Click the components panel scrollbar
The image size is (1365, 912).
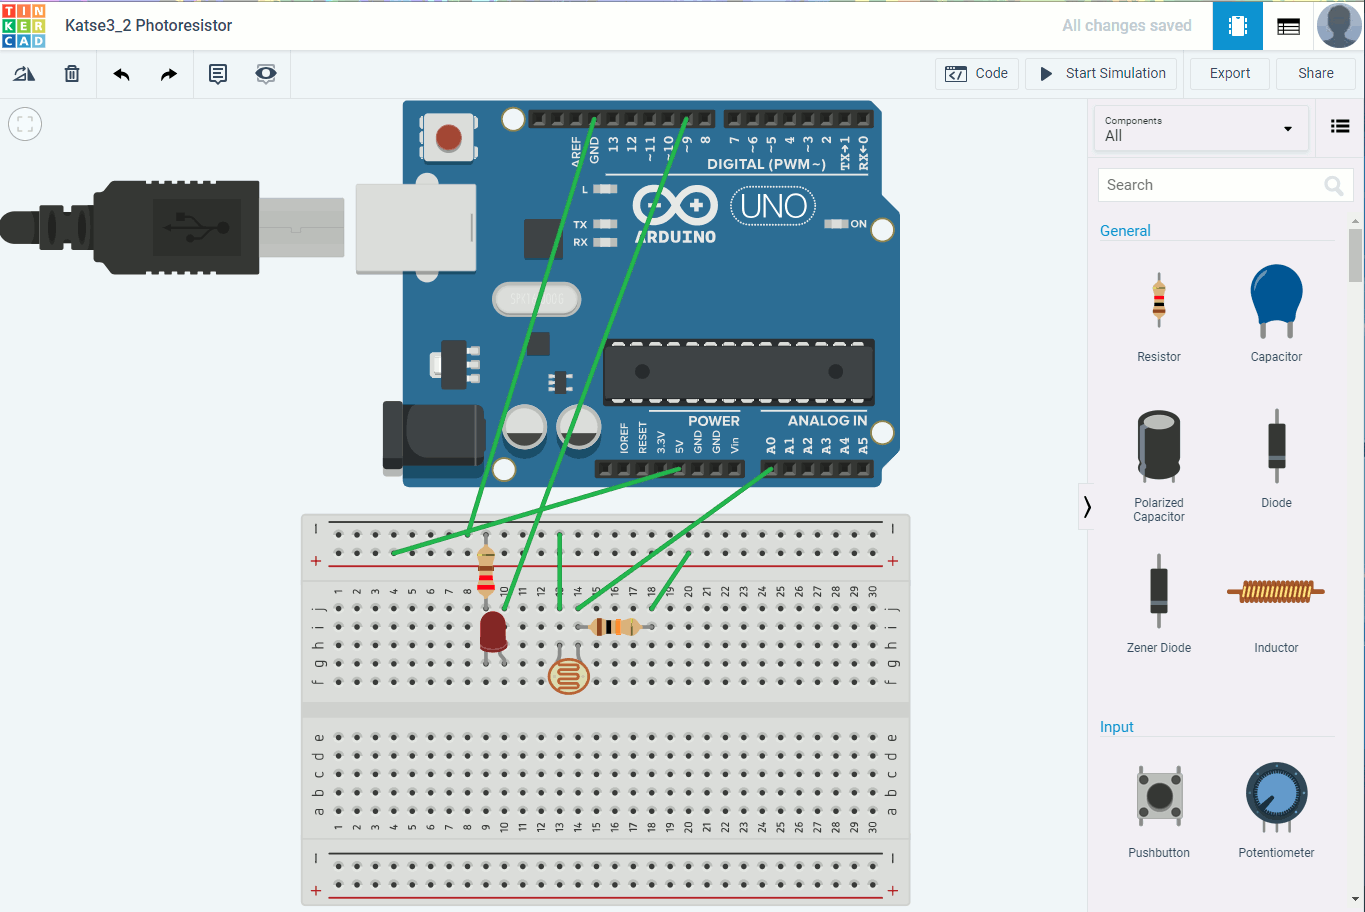pos(1355,255)
